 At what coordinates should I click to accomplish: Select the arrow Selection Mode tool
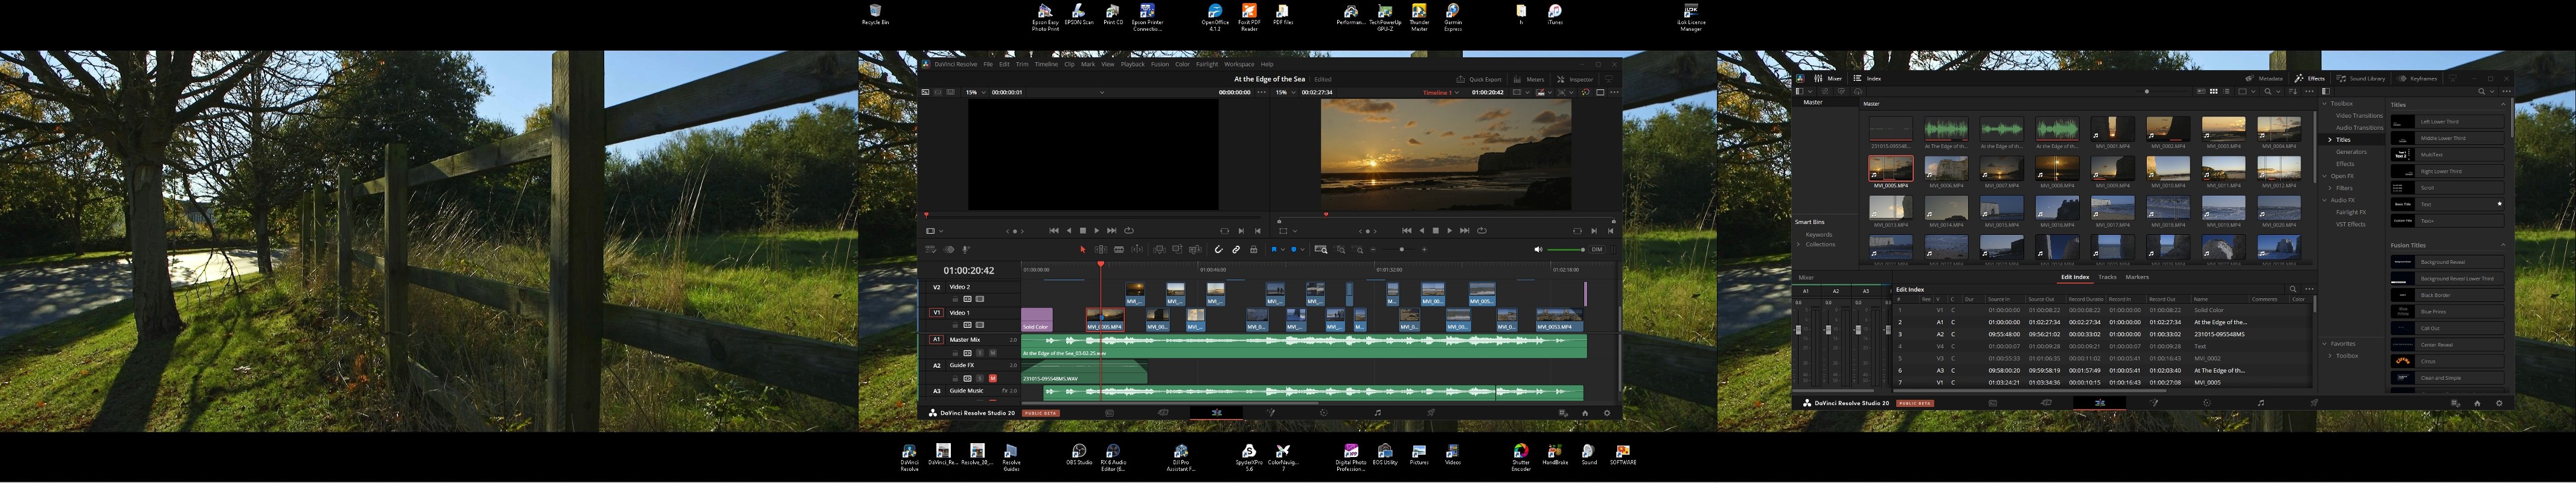tap(1082, 250)
